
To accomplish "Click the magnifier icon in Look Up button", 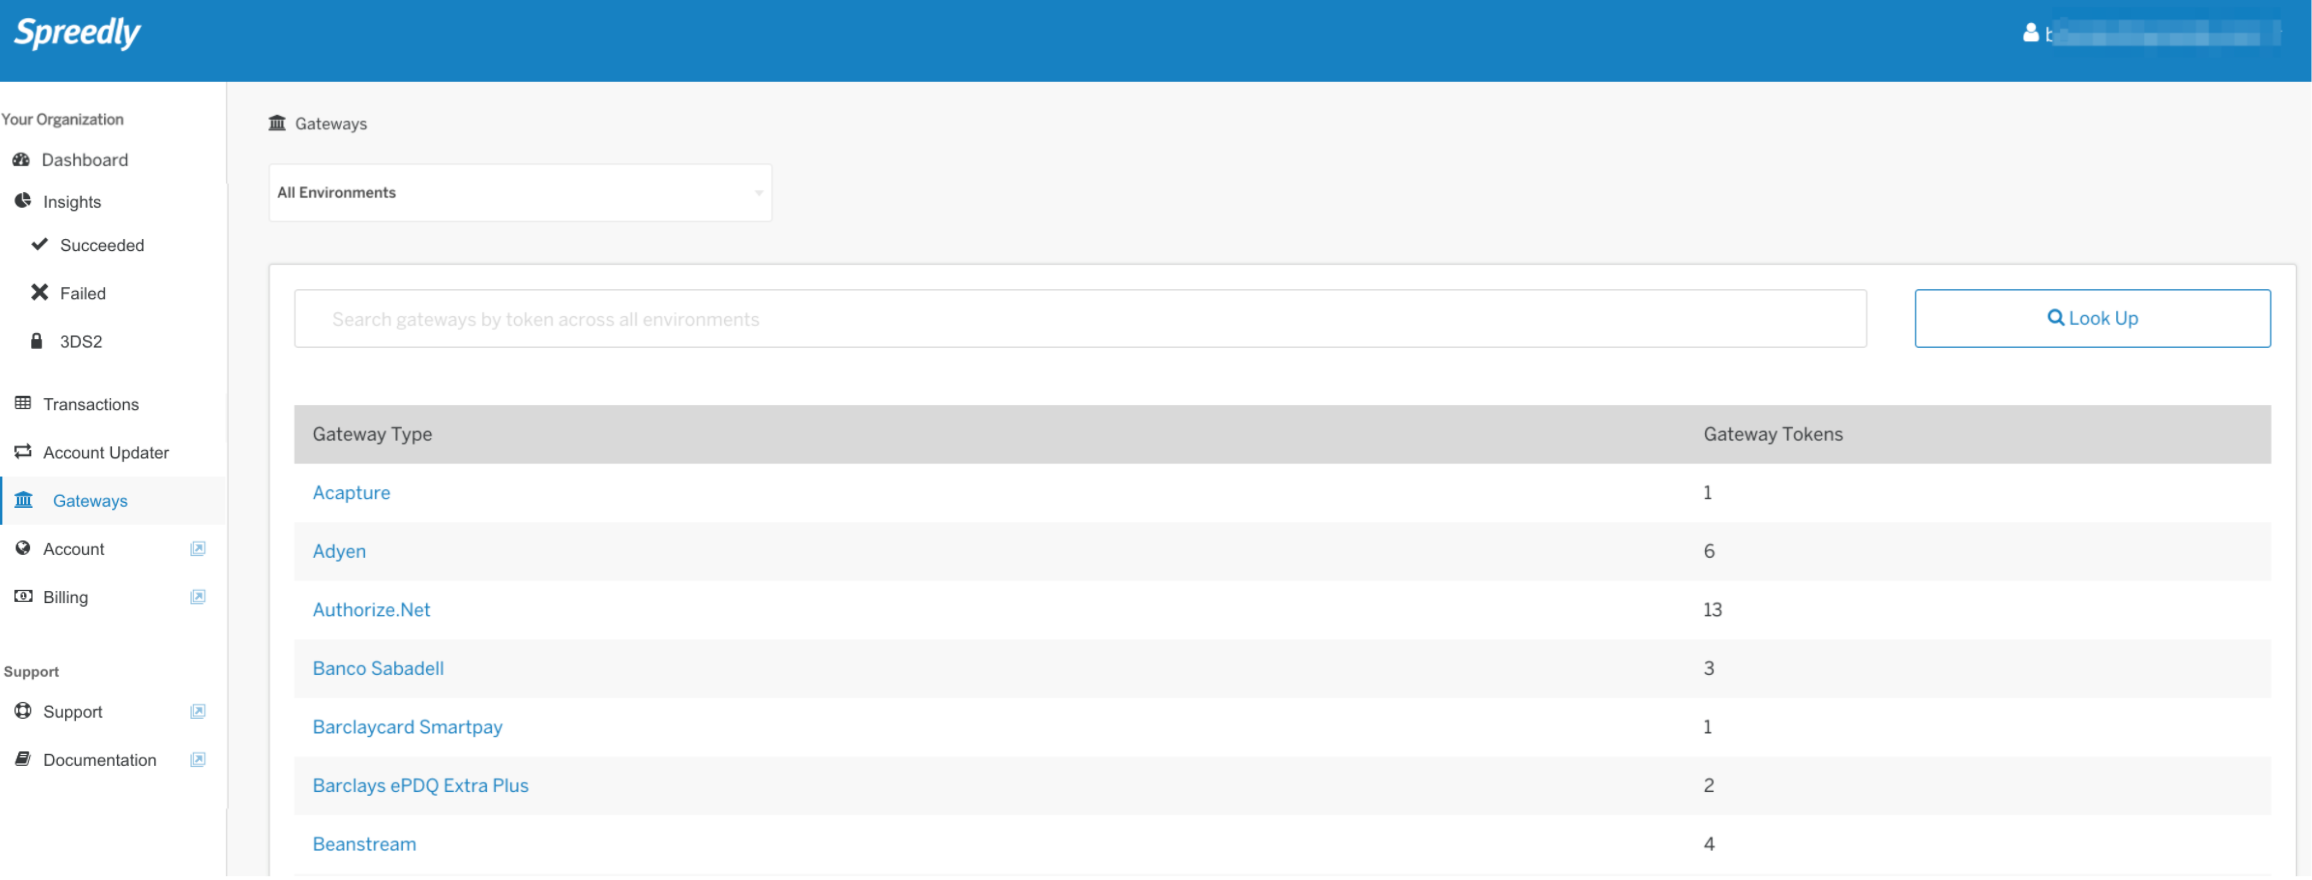I will (2055, 318).
